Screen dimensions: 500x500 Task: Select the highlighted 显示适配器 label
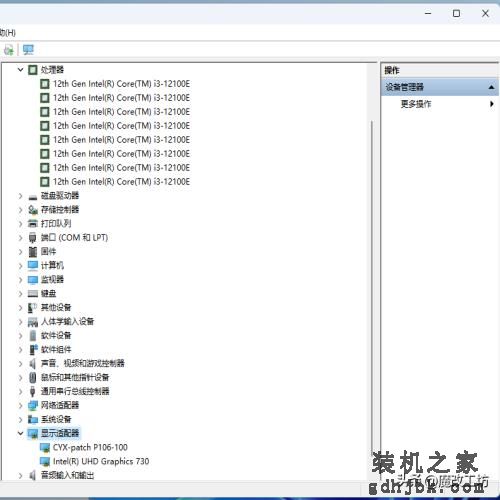click(60, 433)
